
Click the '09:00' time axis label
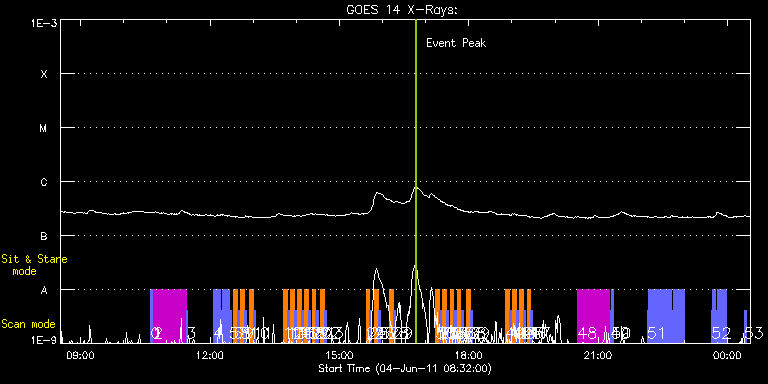[x=79, y=355]
